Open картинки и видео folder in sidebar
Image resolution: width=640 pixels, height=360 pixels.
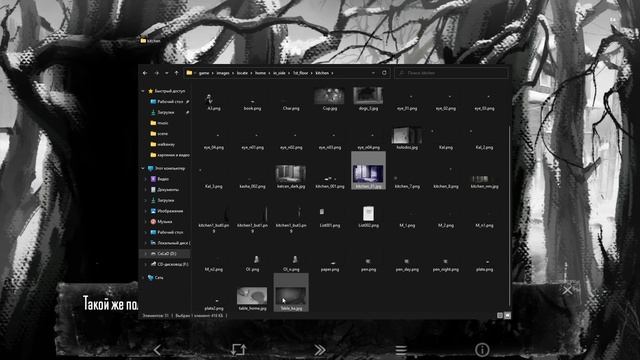tap(169, 155)
